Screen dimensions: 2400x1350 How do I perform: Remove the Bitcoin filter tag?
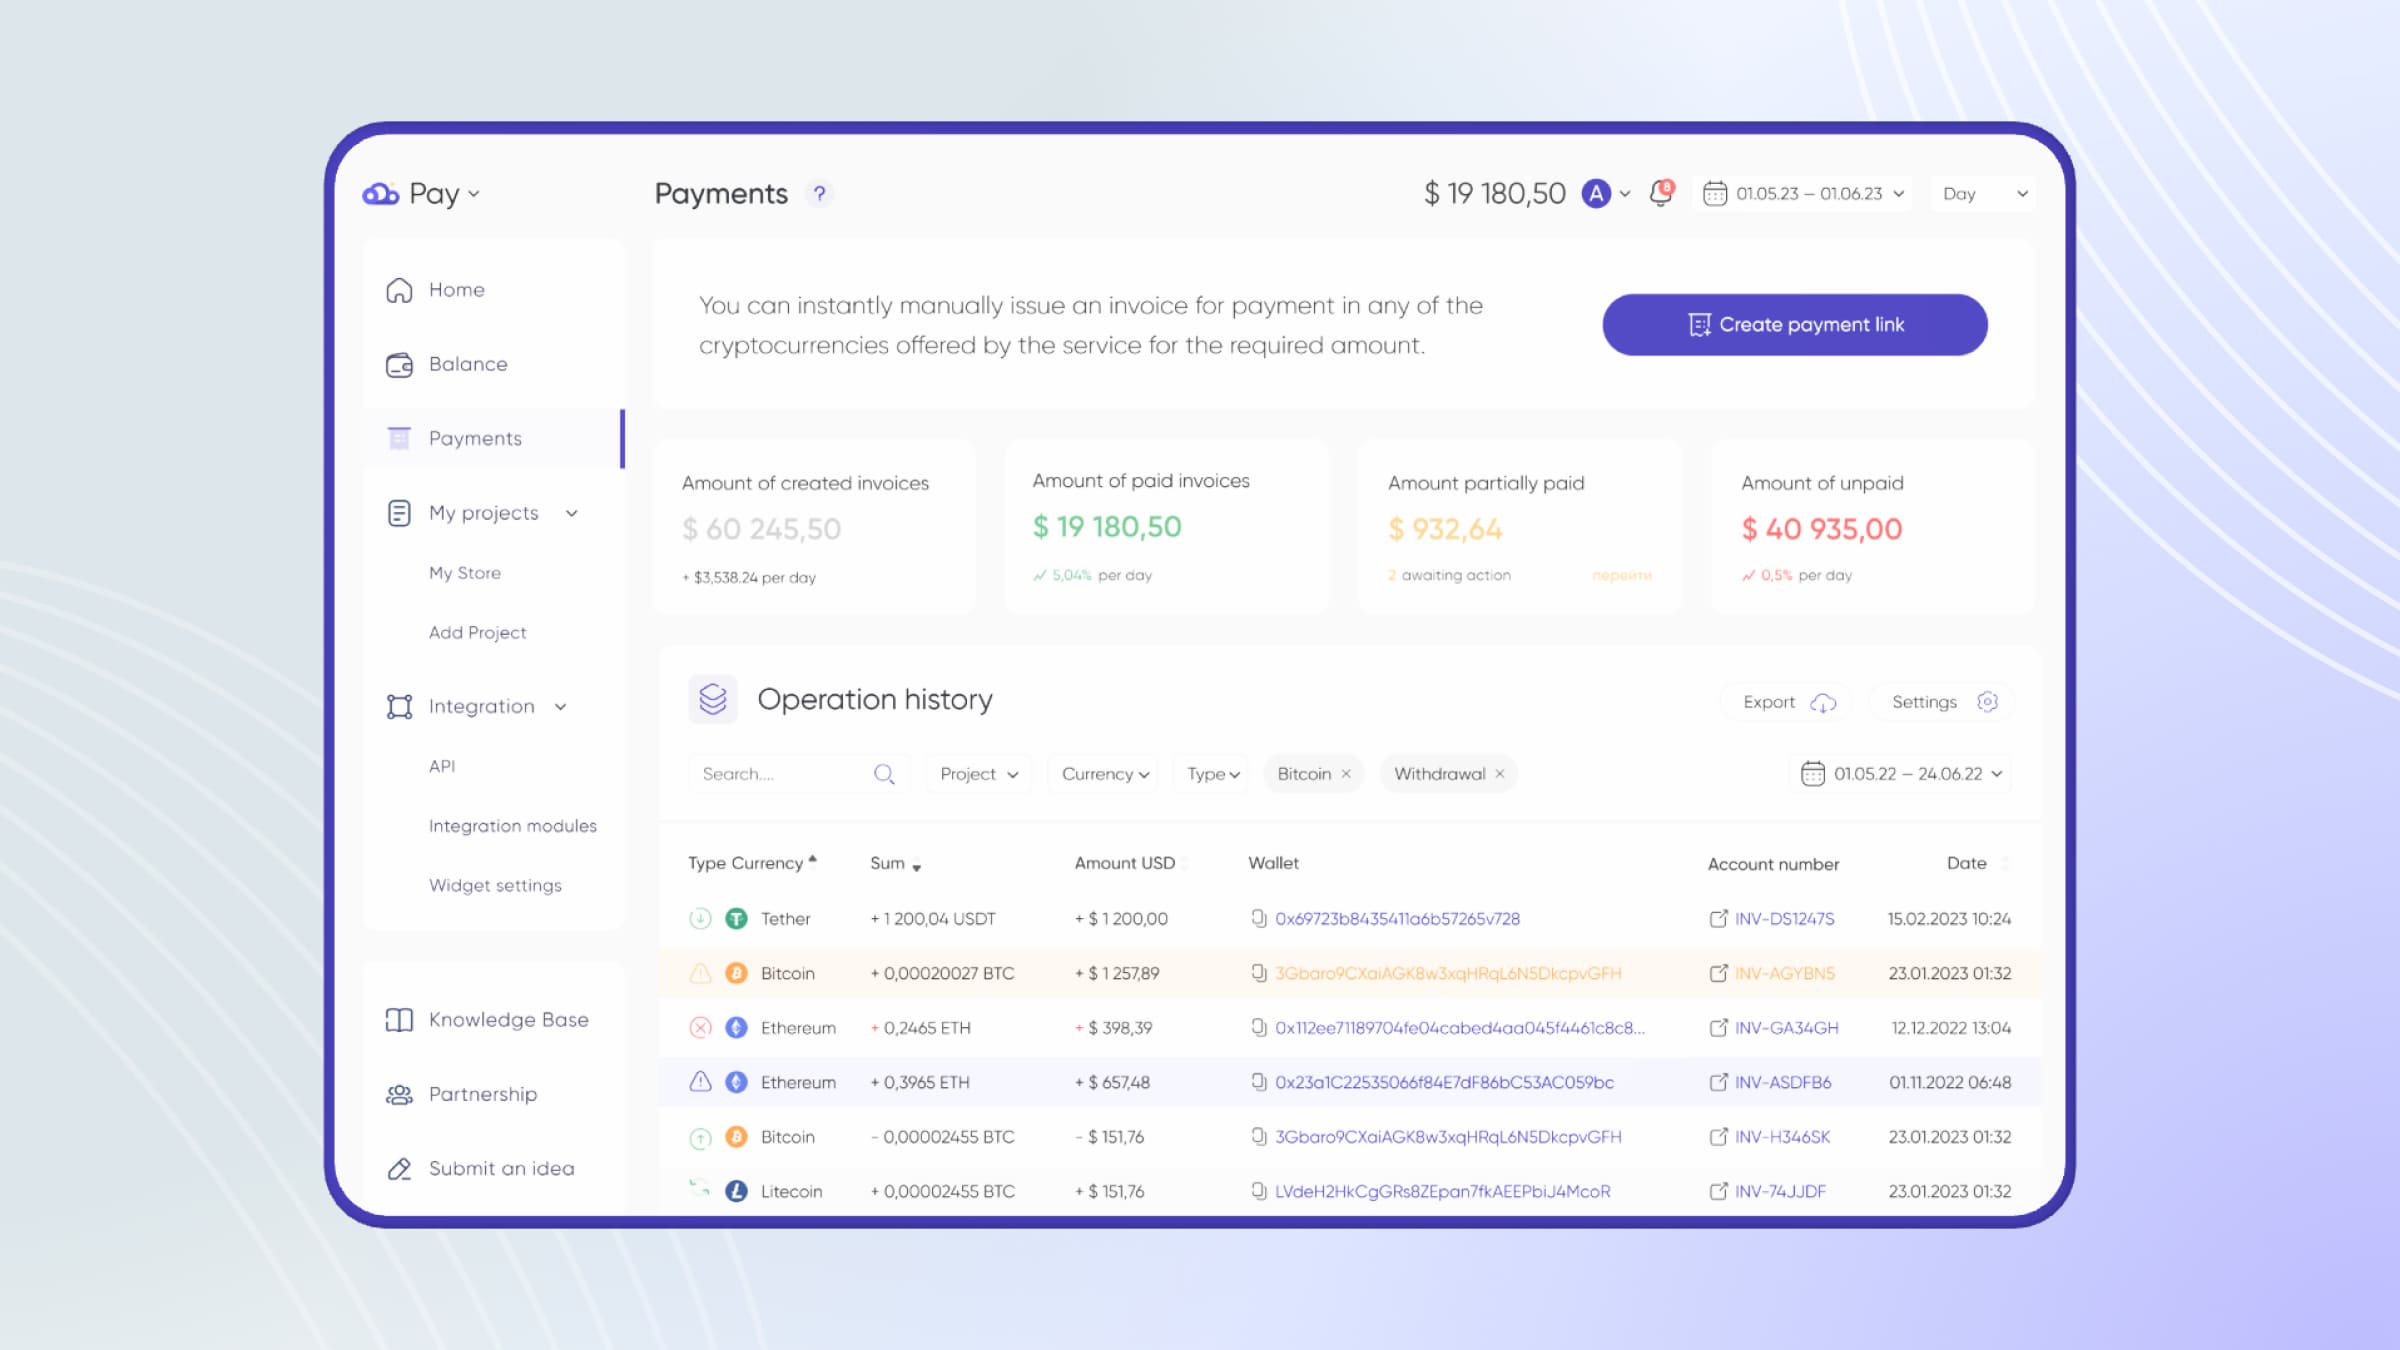coord(1347,773)
